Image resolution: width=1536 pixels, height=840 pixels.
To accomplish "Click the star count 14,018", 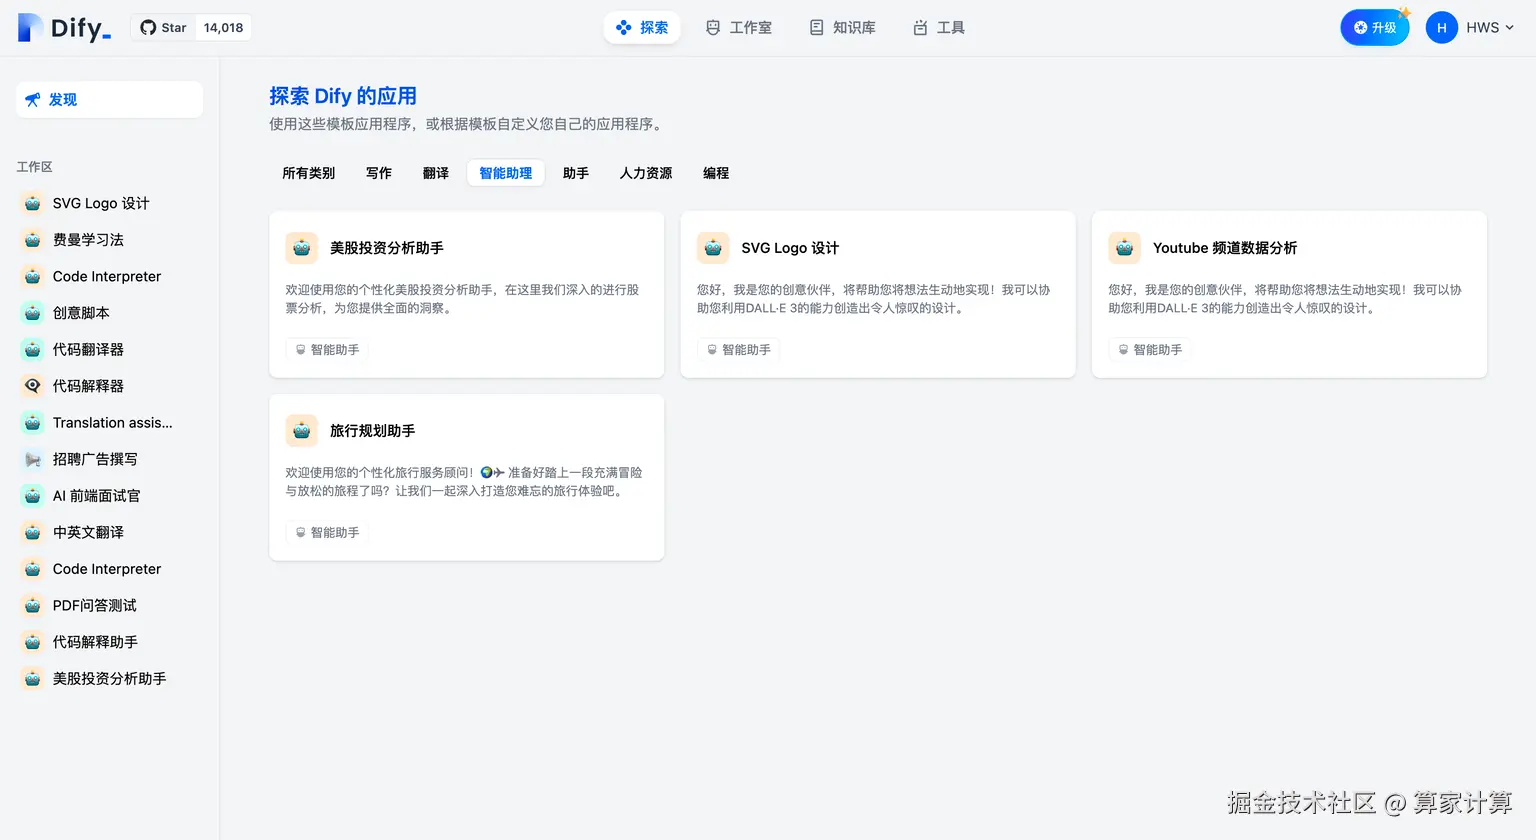I will click(x=223, y=28).
